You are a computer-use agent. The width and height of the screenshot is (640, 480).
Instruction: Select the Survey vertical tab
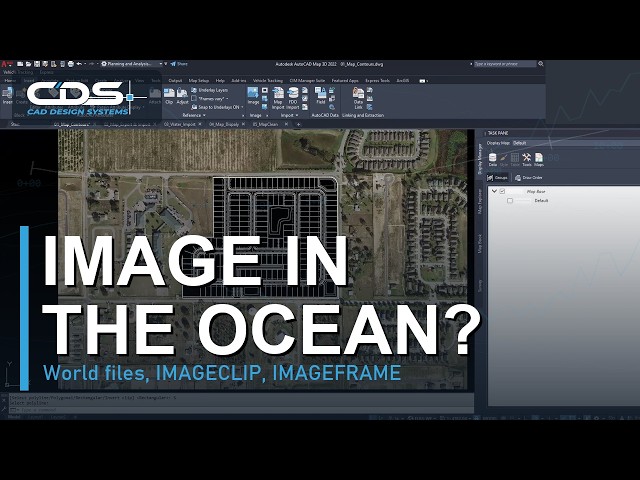coord(480,285)
